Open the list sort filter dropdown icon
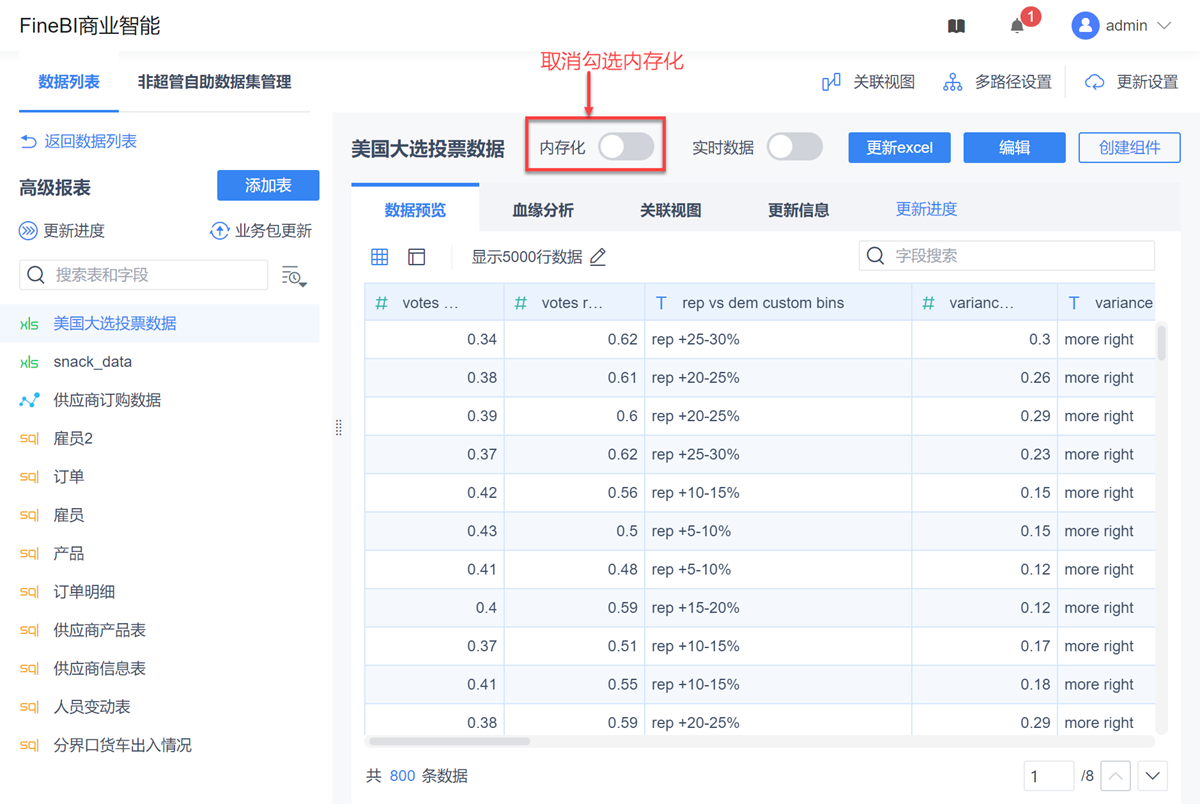 point(294,276)
